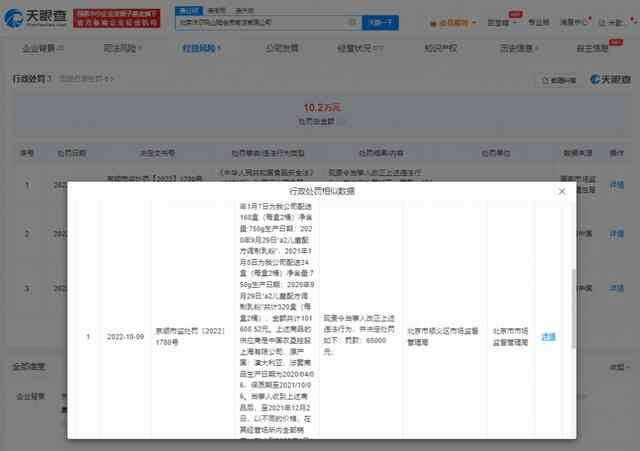Select the 经营风险 tab

pyautogui.click(x=200, y=46)
